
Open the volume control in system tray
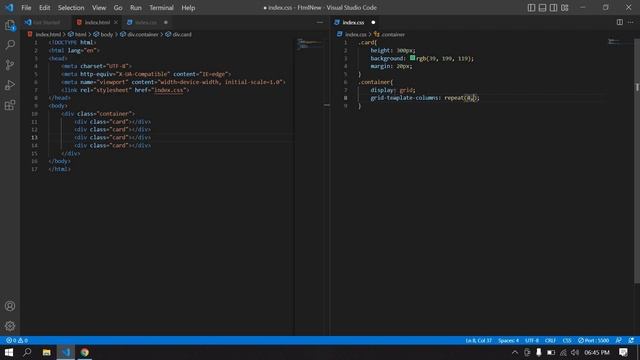coord(575,352)
